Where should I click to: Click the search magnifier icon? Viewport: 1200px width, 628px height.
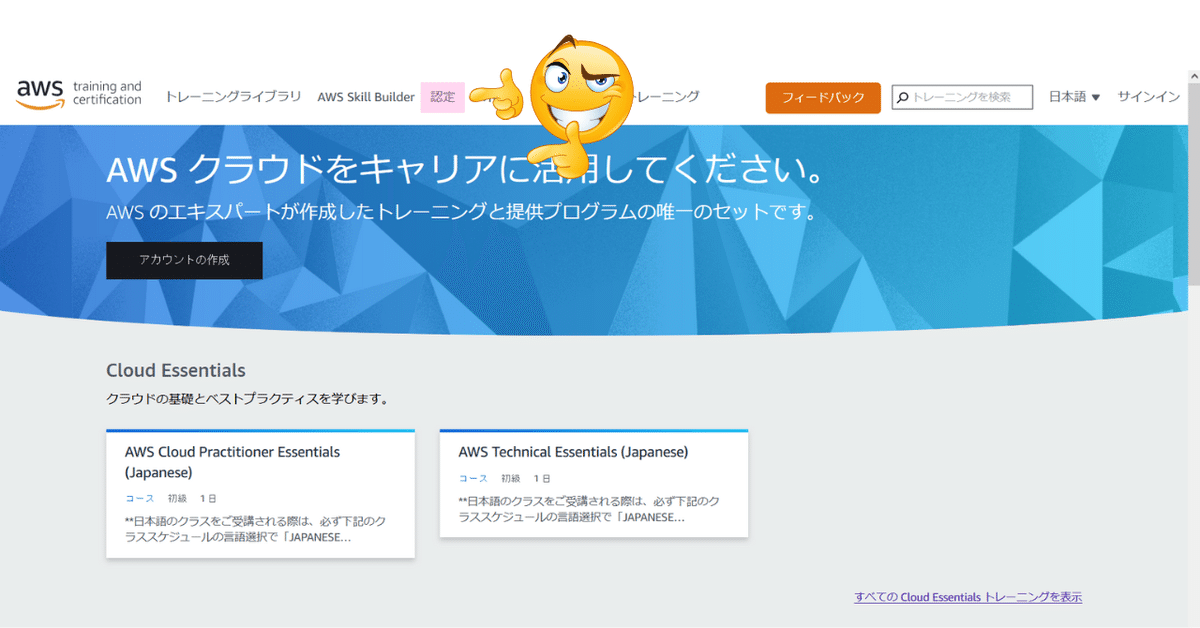pos(903,97)
